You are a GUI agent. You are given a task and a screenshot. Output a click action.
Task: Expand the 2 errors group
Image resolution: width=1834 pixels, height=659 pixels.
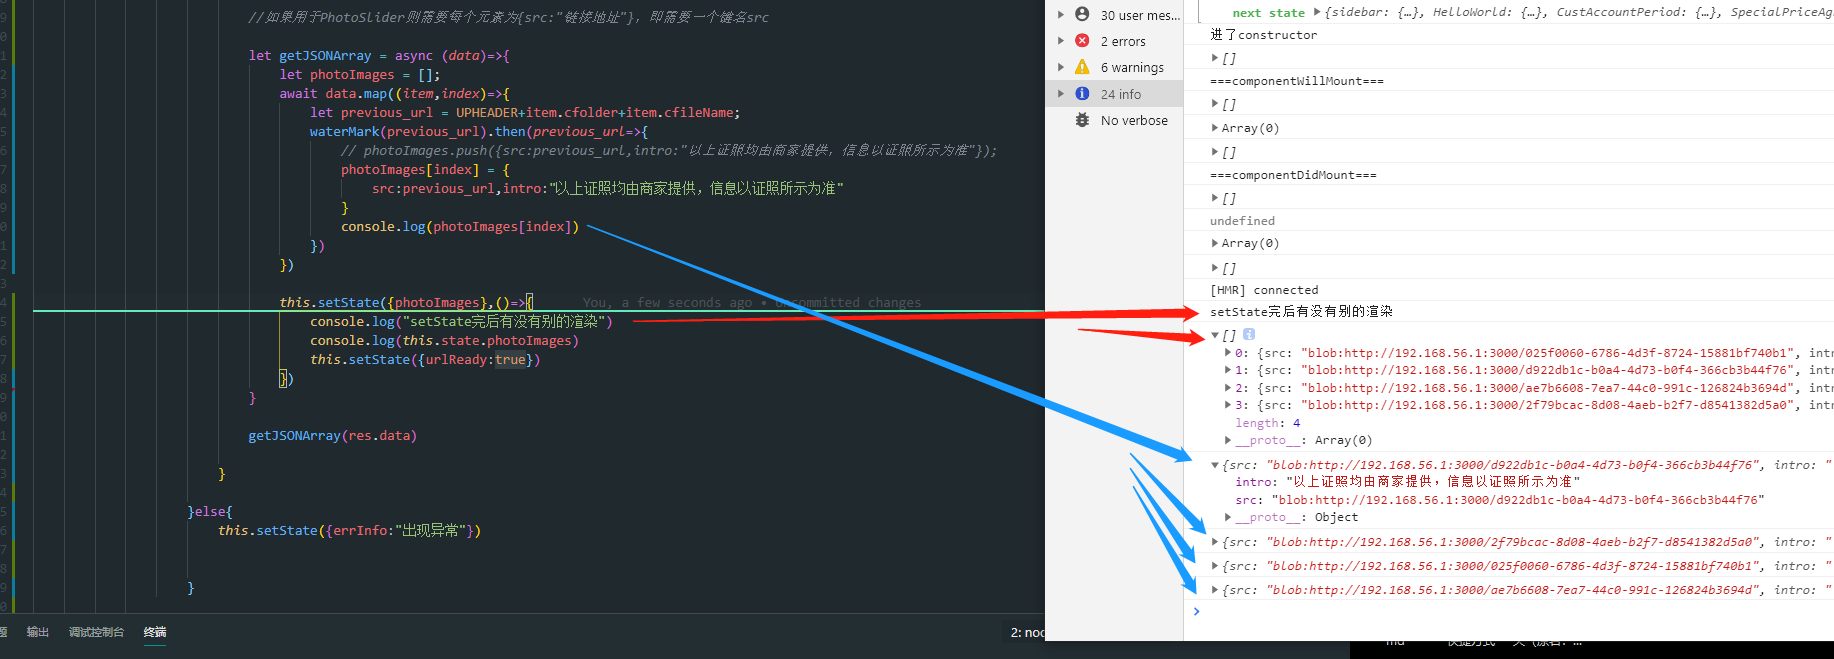(x=1061, y=41)
